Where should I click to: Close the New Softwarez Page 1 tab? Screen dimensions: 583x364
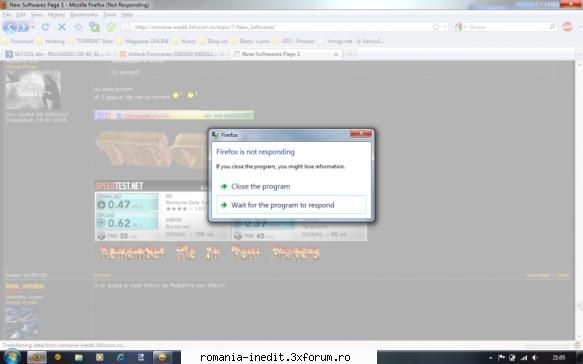[x=336, y=54]
